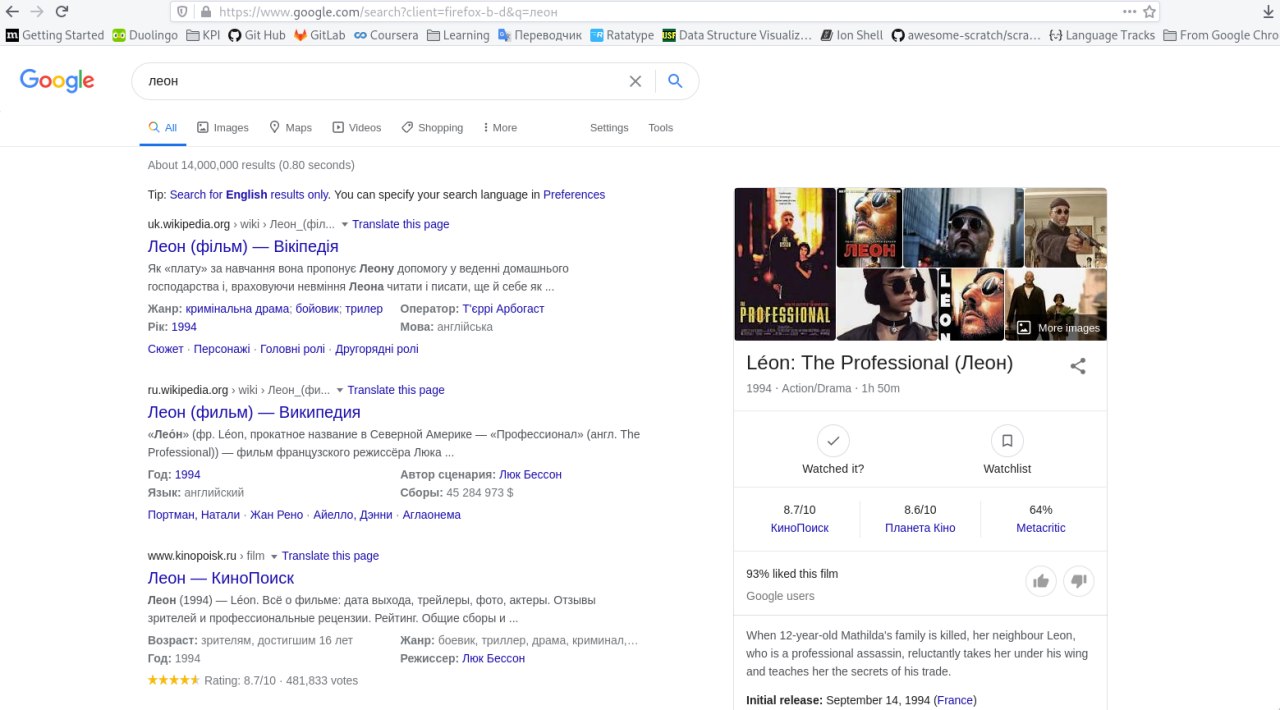Switch to Maps tab

[290, 128]
